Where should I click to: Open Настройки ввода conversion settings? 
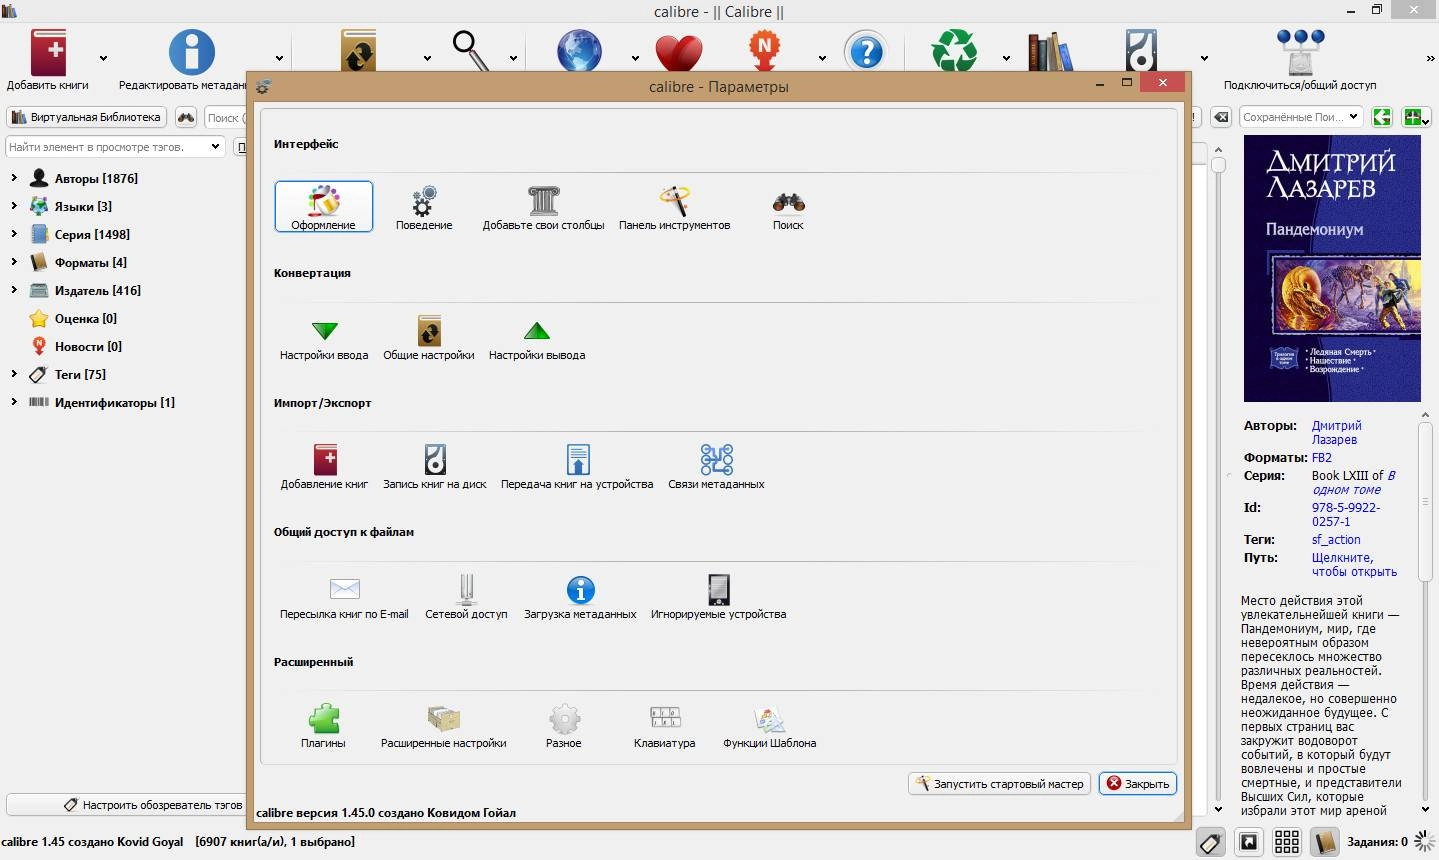[324, 337]
